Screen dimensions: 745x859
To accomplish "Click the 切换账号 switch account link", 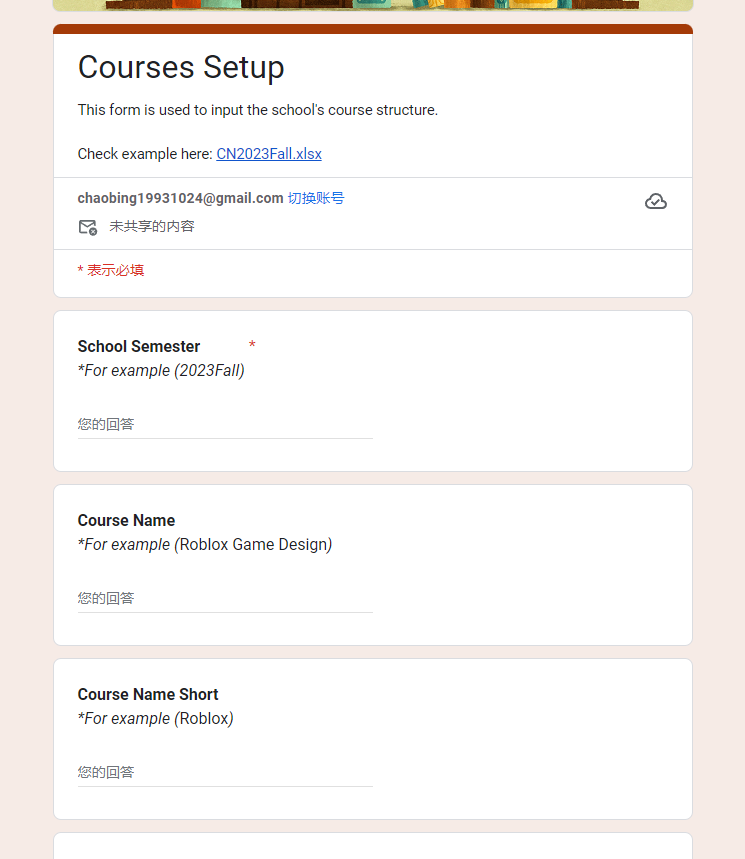I will point(316,198).
